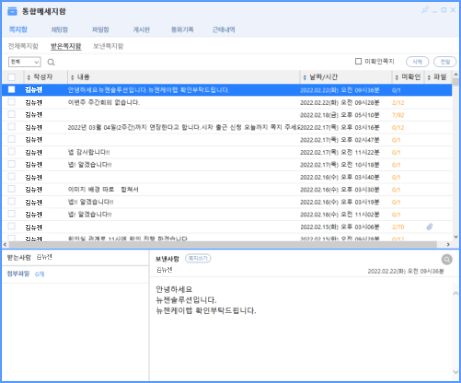Click the date 2022.02.16(수) 오전 11시02분
This screenshot has height=383, width=461.
click(x=340, y=215)
